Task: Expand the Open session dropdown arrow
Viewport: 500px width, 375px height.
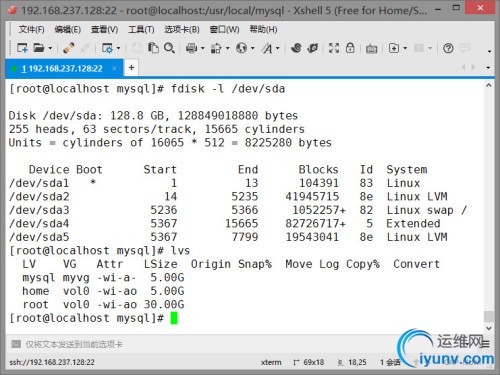Action: pos(50,49)
